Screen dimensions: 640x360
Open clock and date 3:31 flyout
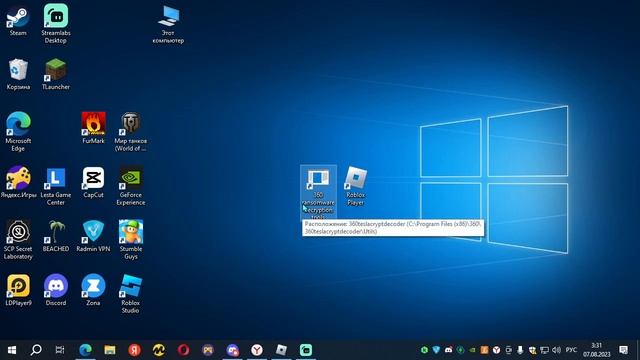pos(597,350)
